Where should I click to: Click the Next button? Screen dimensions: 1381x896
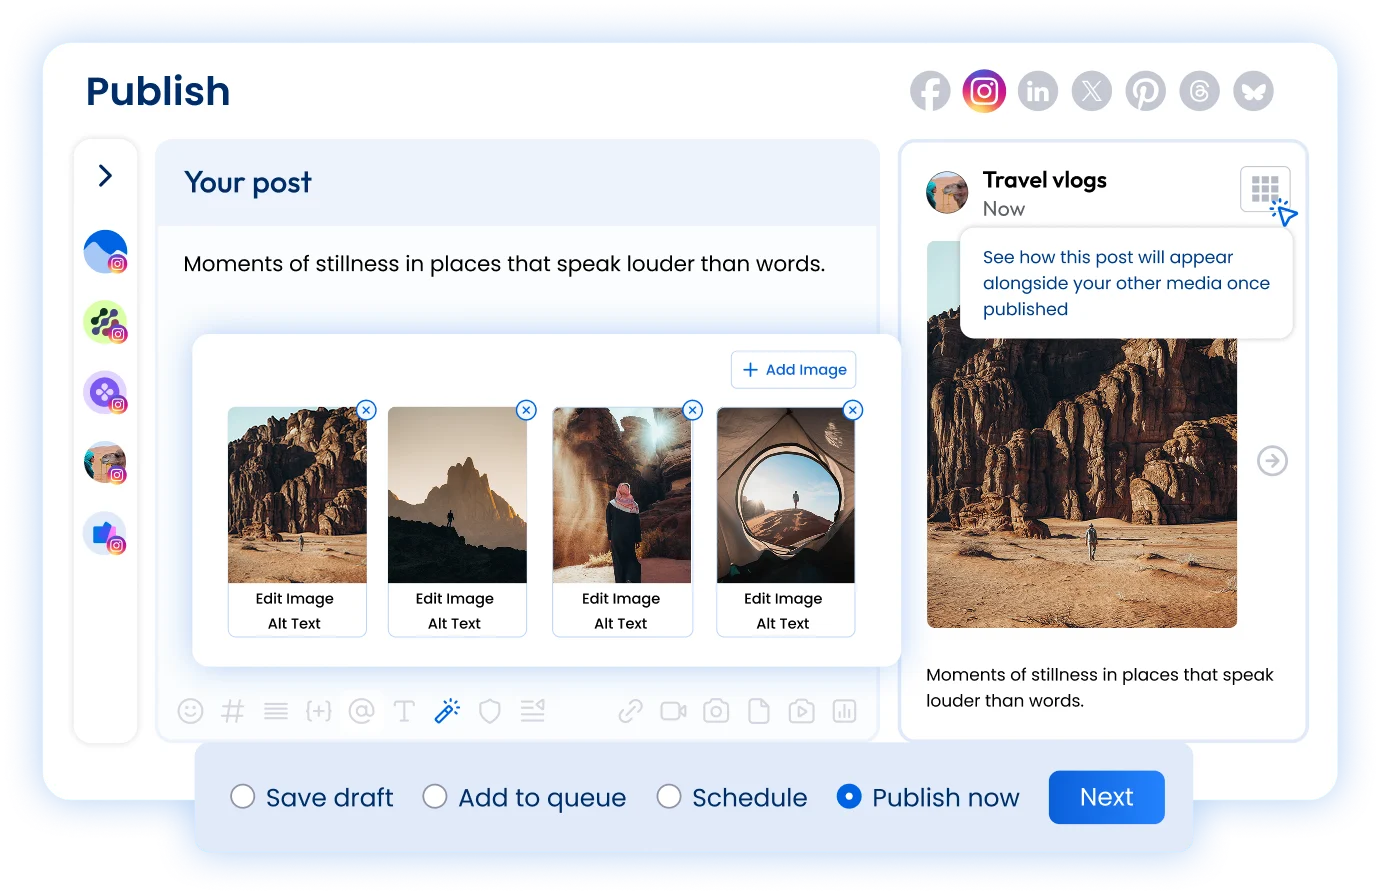click(1106, 797)
